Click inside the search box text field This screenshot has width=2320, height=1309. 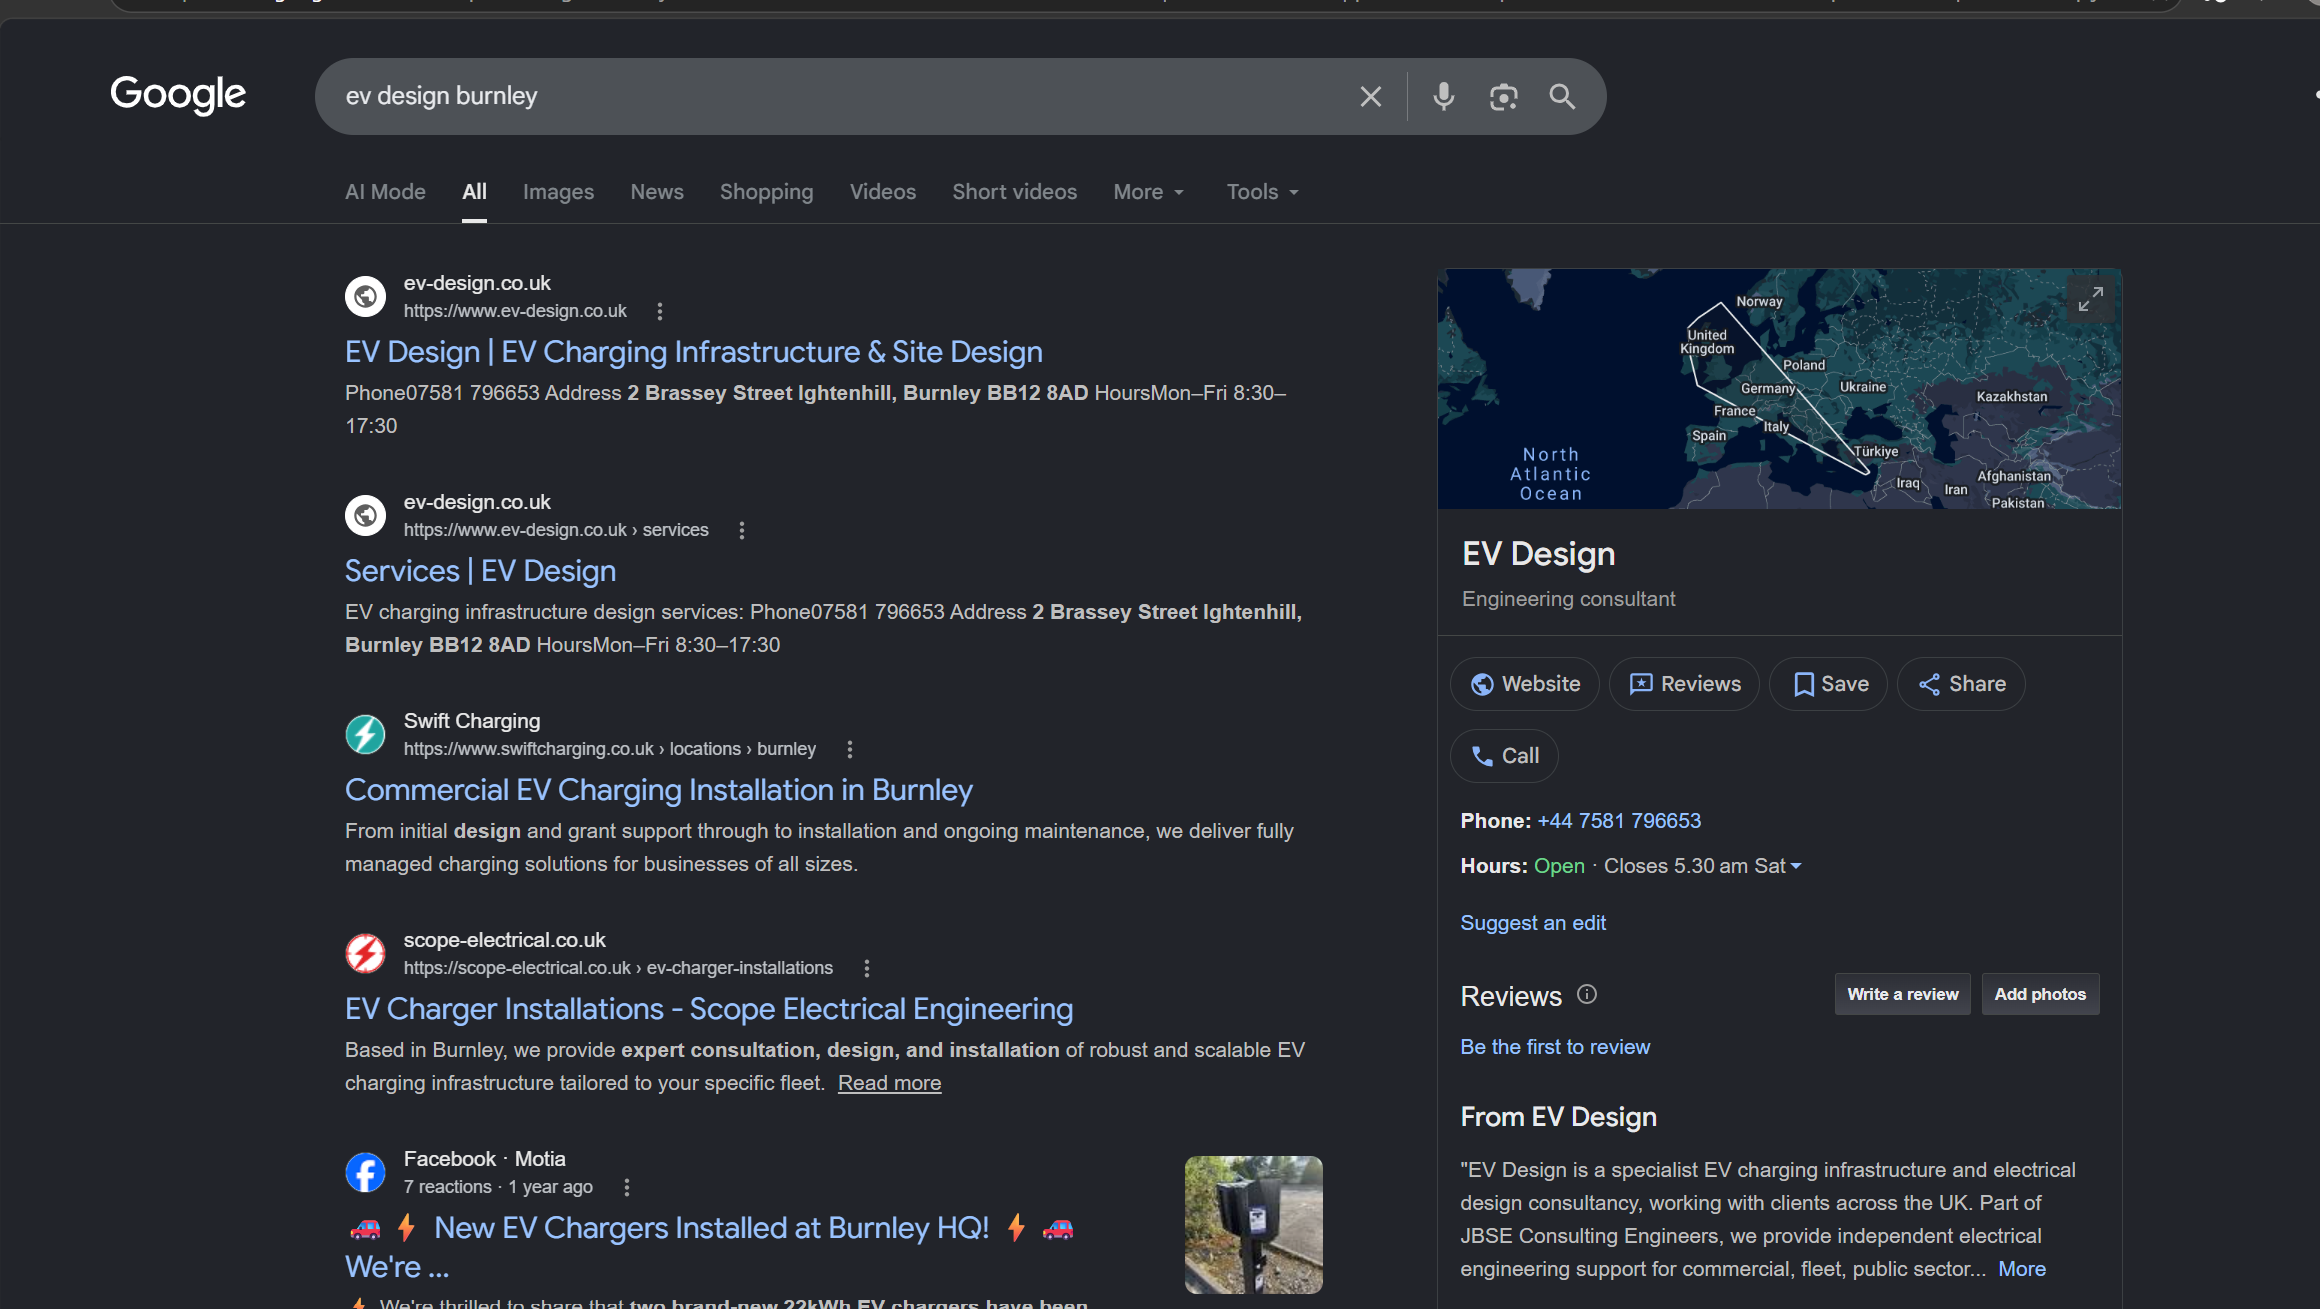coord(840,96)
